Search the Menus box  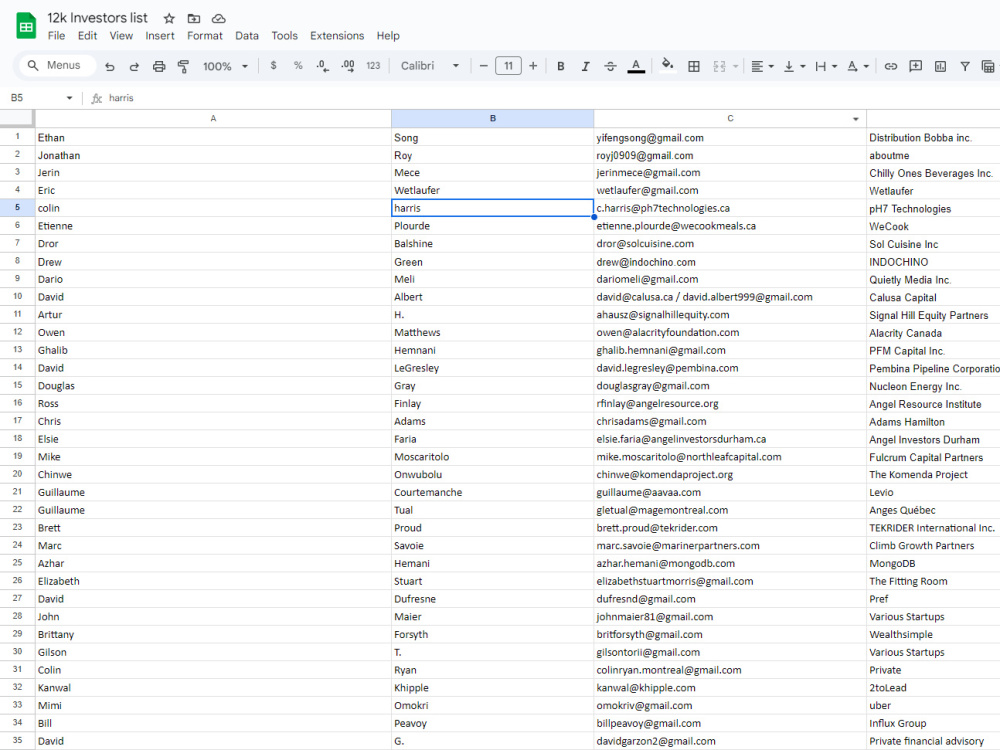coord(57,65)
